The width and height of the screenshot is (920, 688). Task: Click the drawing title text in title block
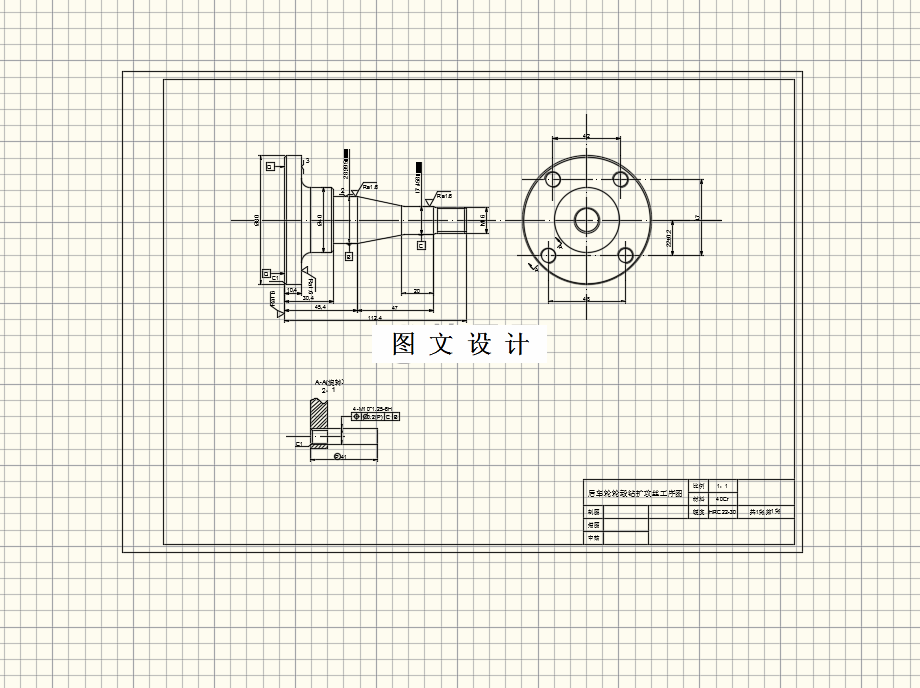click(x=635, y=494)
